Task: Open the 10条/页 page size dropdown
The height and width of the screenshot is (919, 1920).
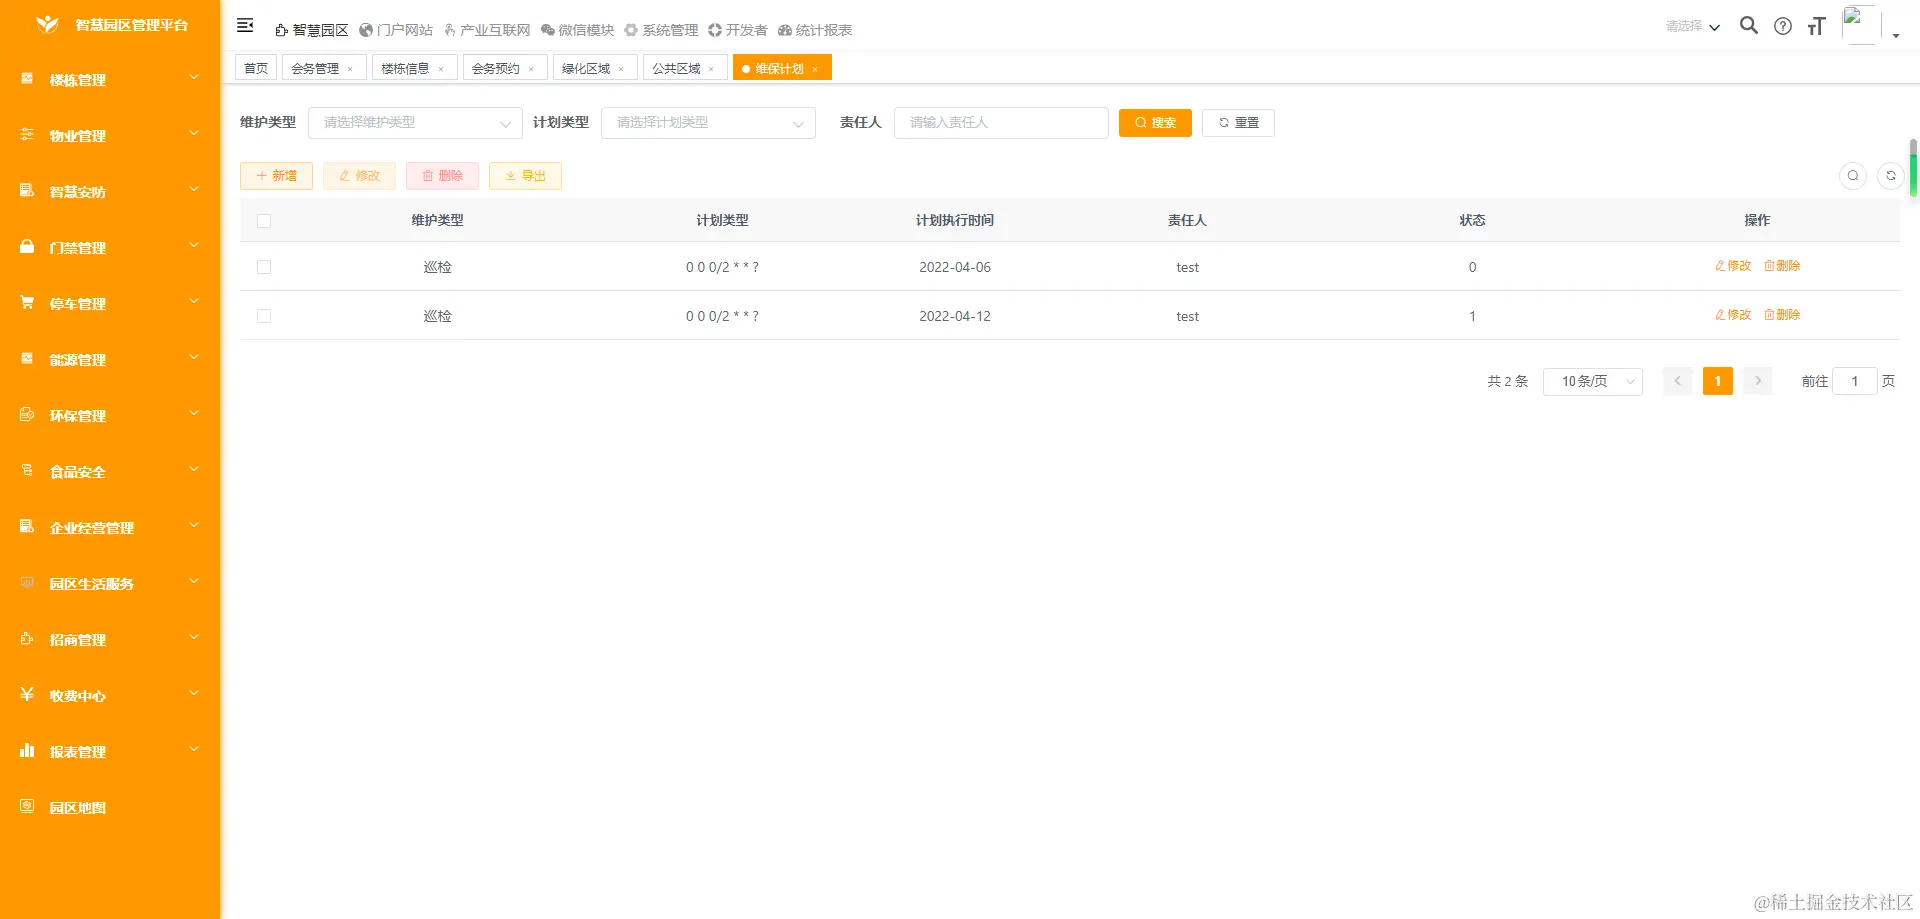Action: tap(1593, 381)
